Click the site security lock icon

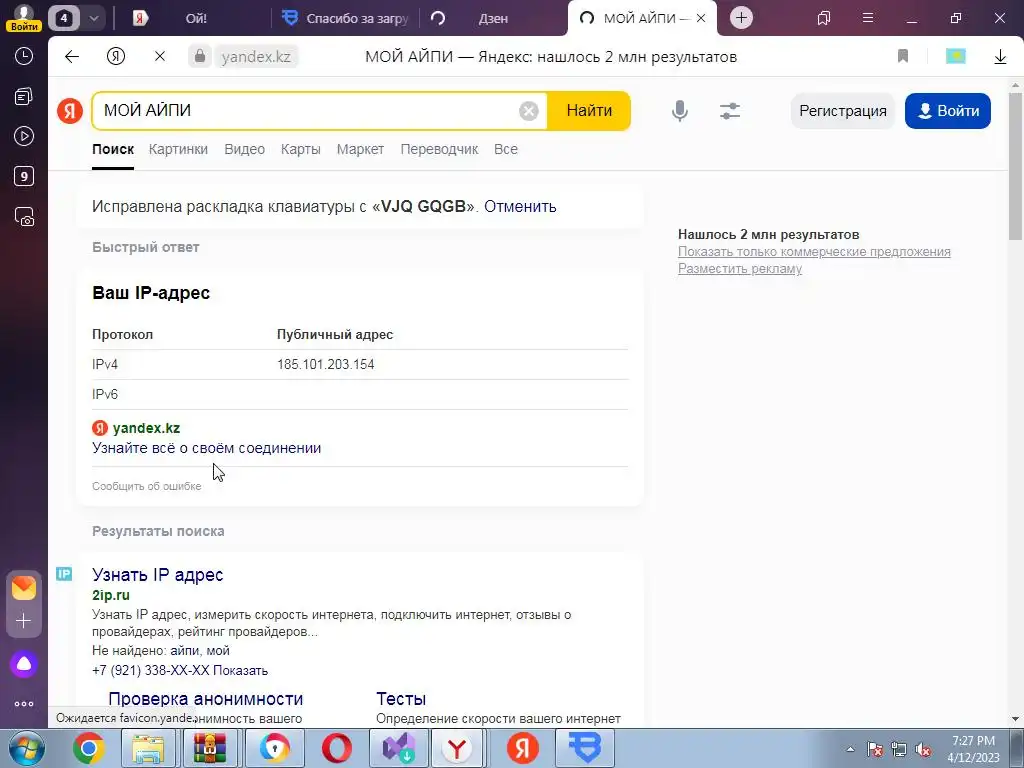[200, 57]
